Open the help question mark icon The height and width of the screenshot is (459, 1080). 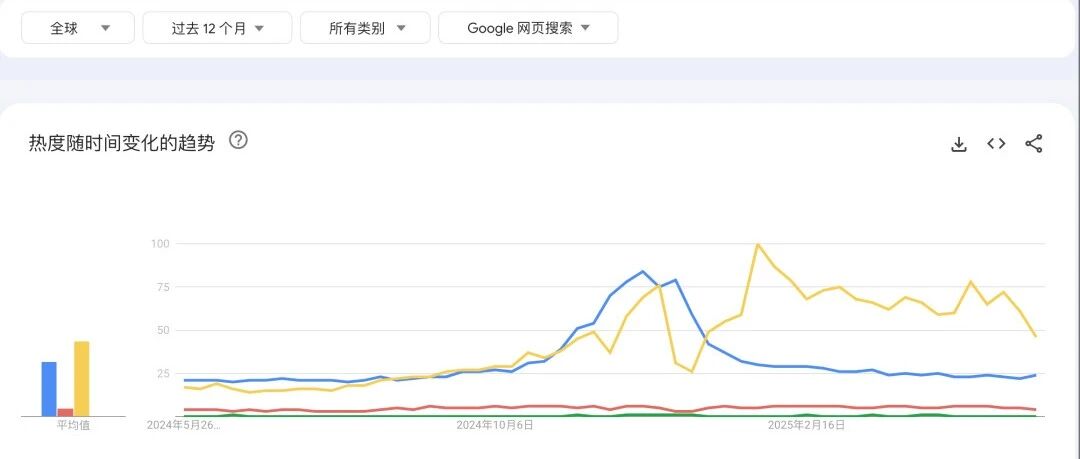click(238, 141)
